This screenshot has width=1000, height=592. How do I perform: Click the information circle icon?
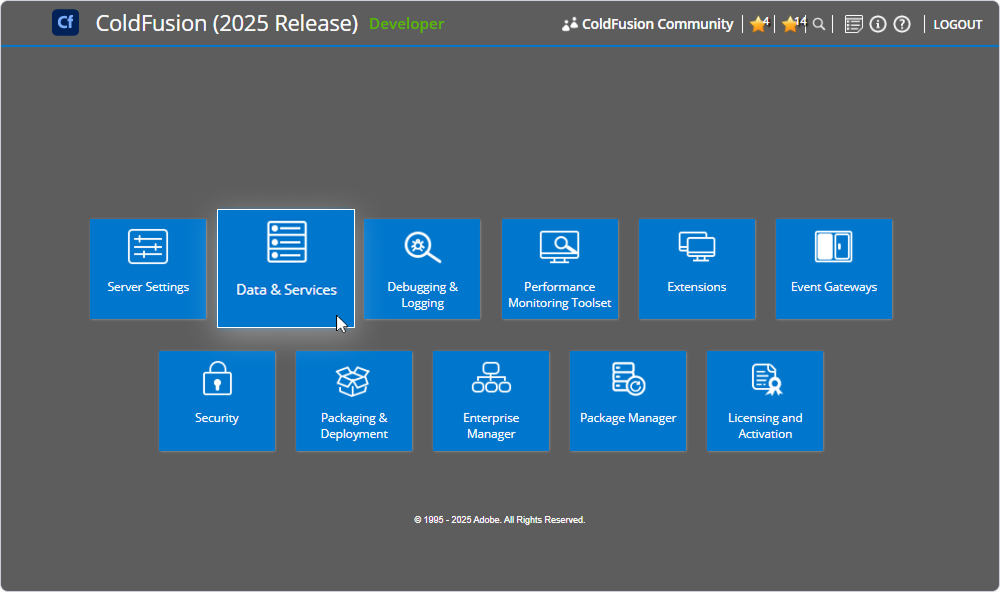[877, 23]
